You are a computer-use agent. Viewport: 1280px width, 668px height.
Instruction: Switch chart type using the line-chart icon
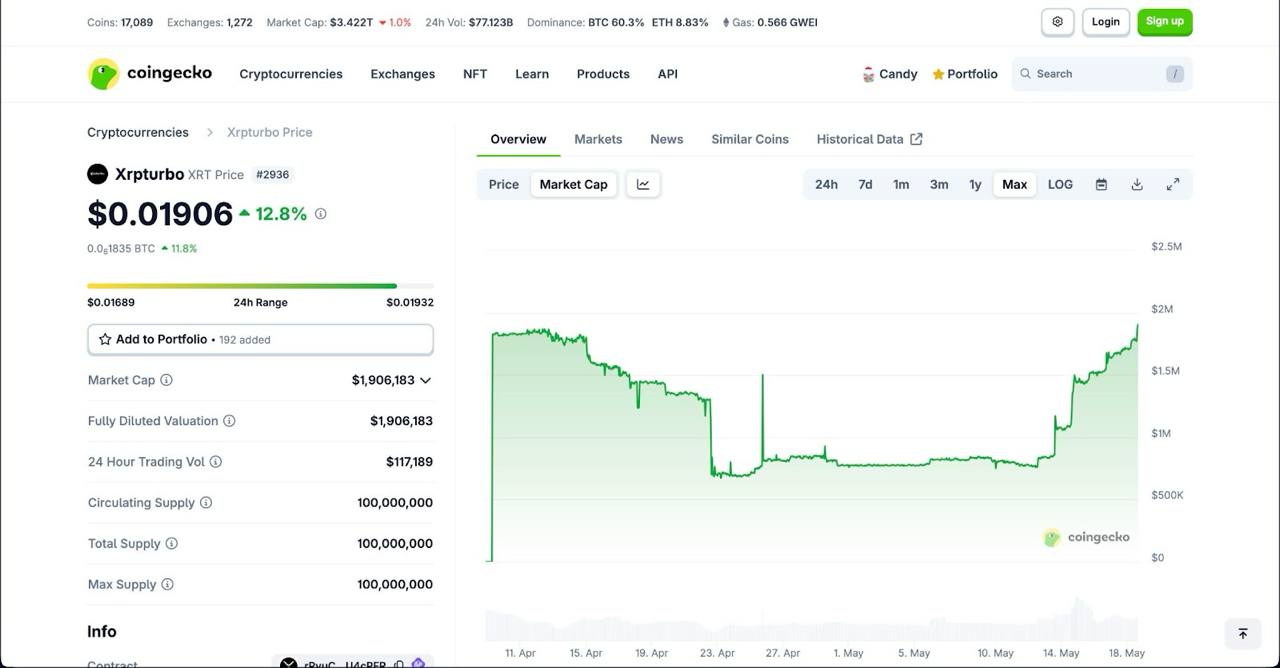[642, 184]
